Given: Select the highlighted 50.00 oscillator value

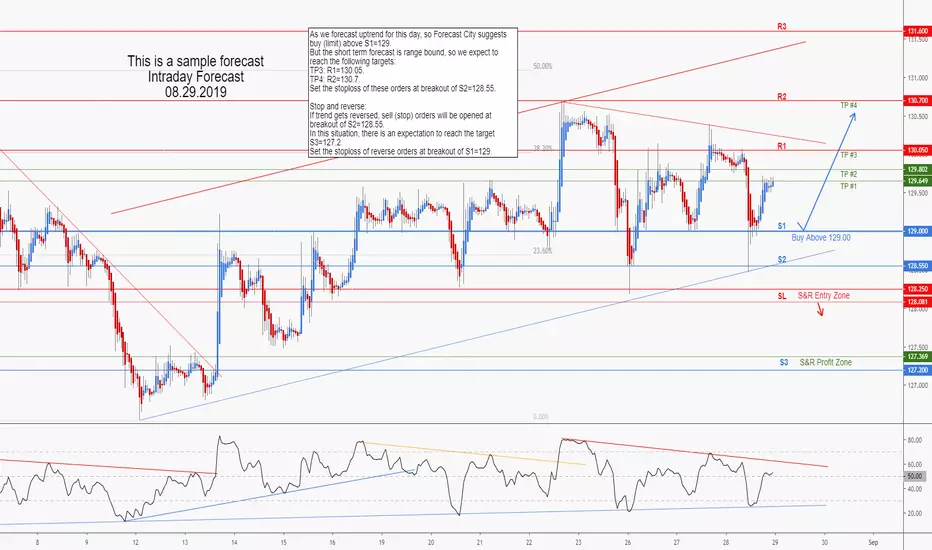Looking at the screenshot, I should [x=915, y=476].
